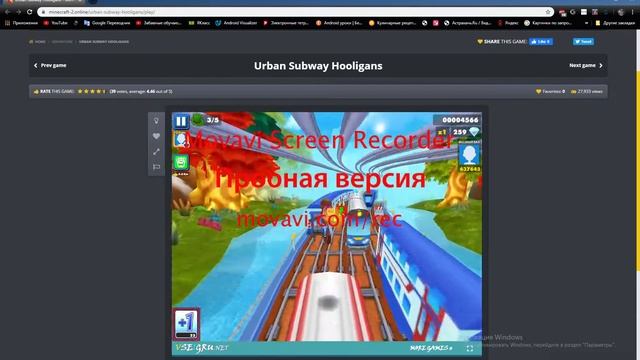
Task: Tap the +1 booster card in game
Action: pyautogui.click(x=186, y=324)
